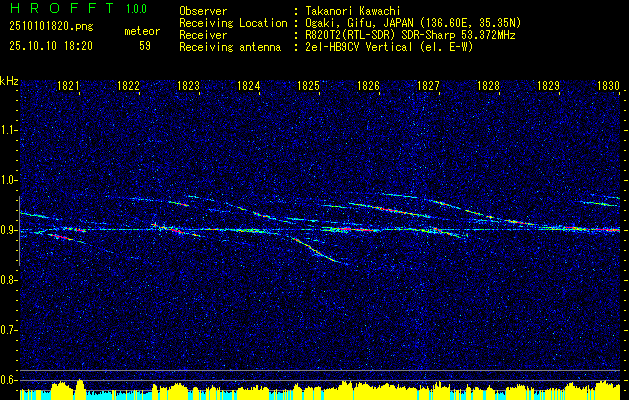Screen dimensions: 629x400
Task: Click the gray vertical range bar near 0.9 kHz
Action: point(19,231)
